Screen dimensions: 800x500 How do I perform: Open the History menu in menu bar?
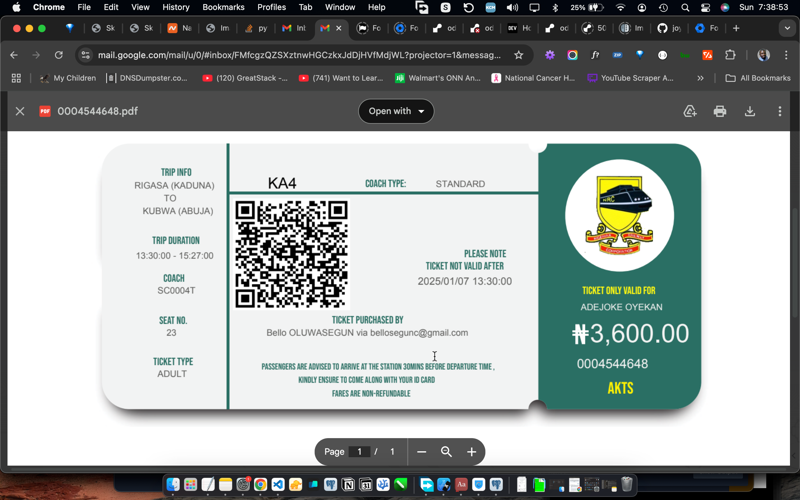(176, 7)
